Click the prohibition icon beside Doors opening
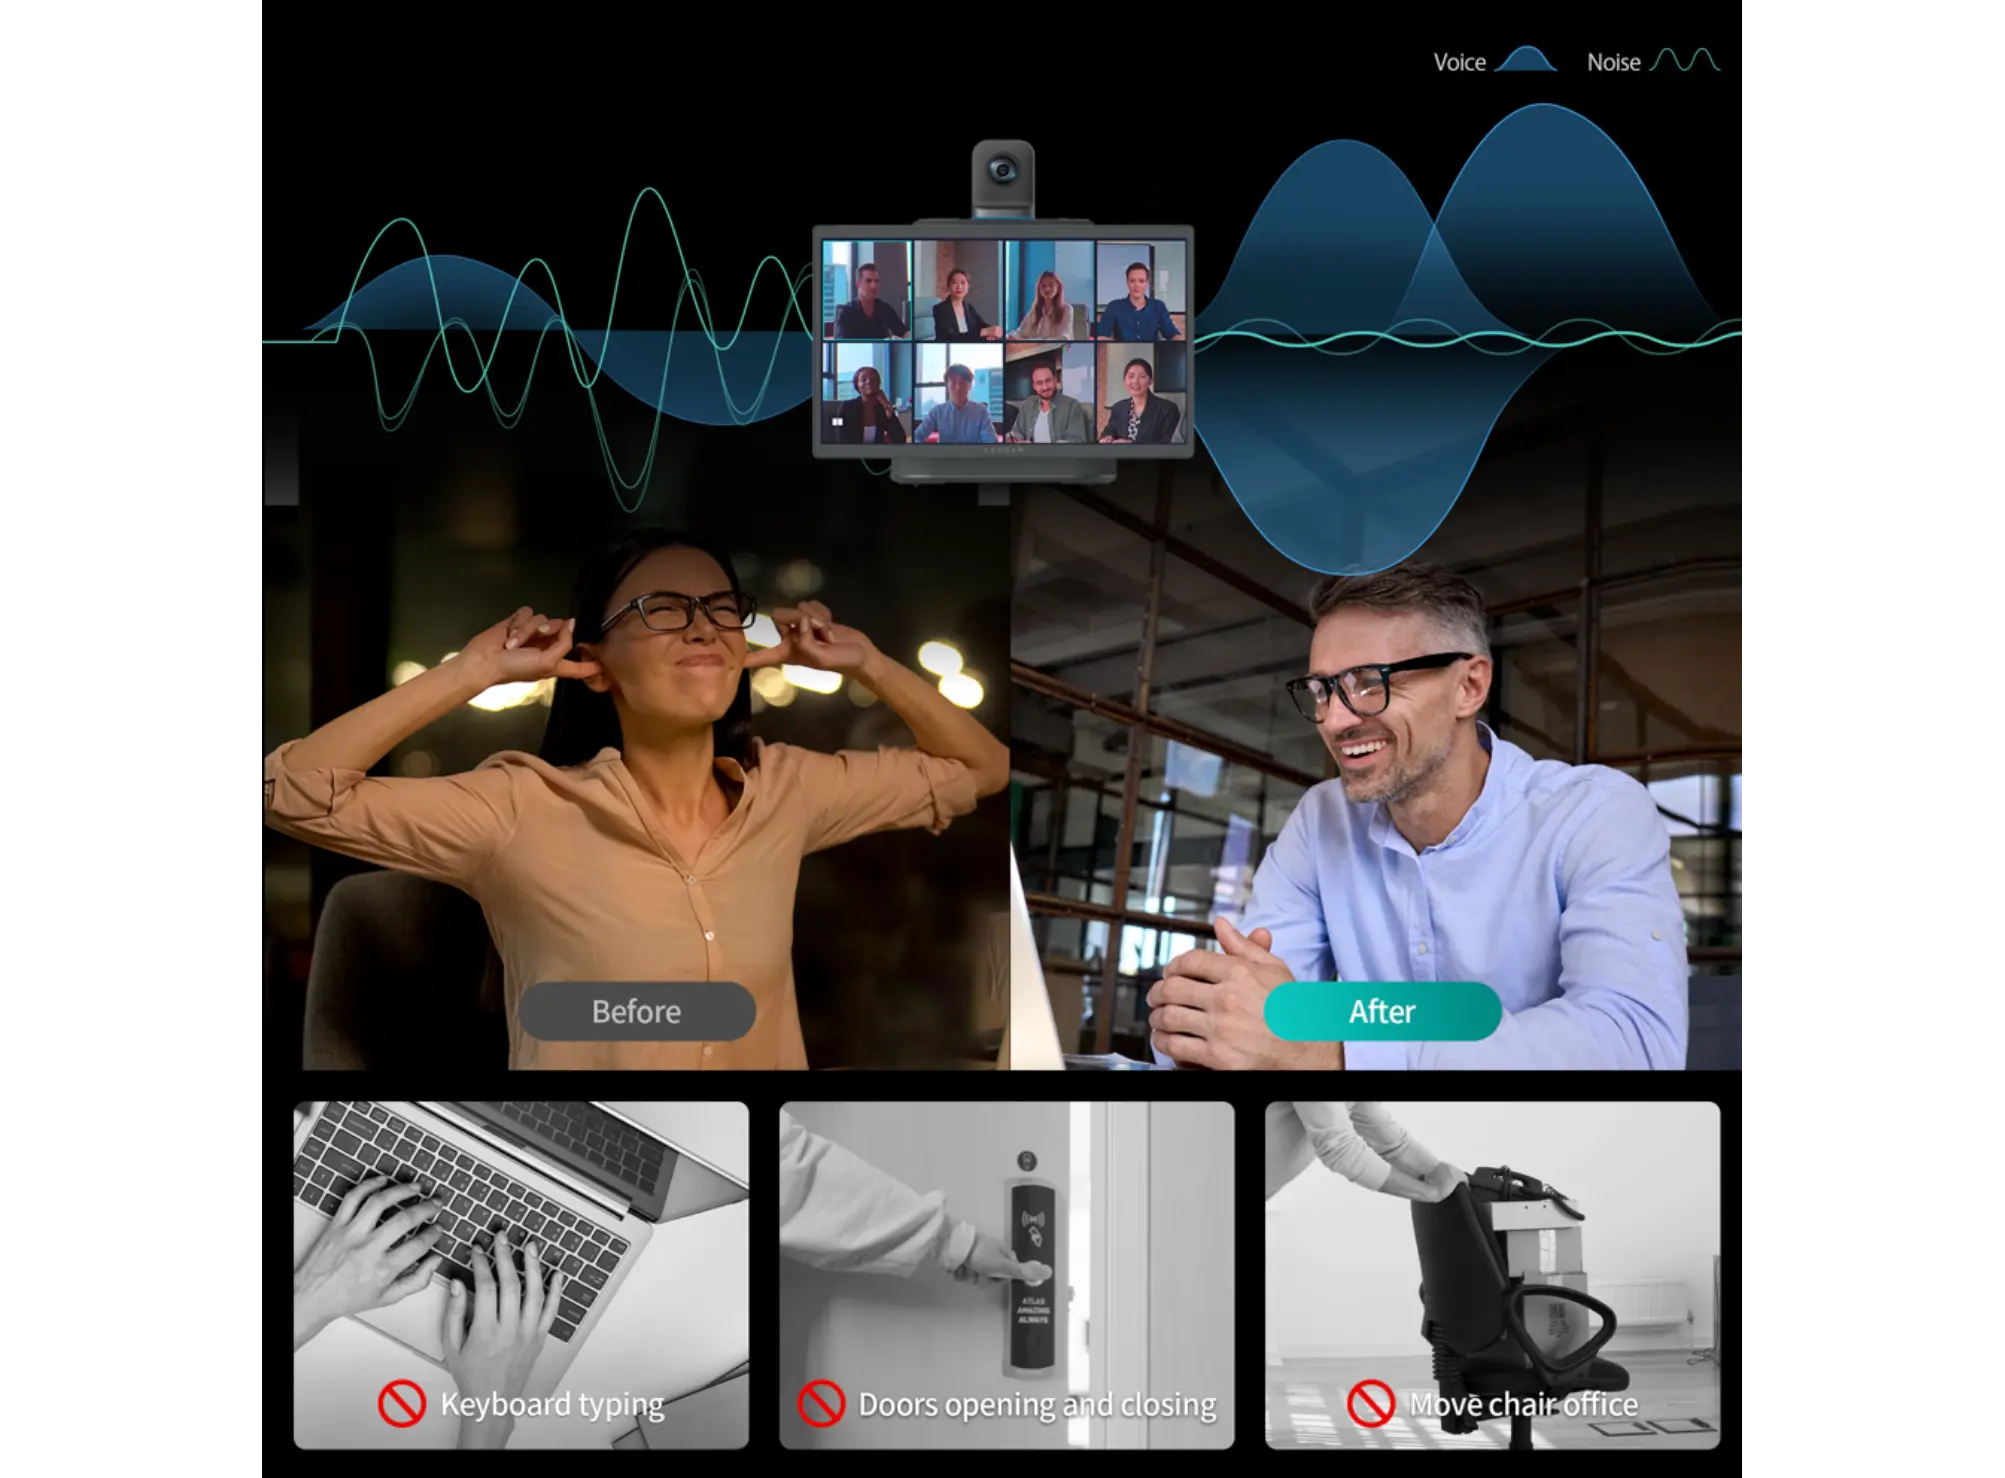 point(821,1403)
